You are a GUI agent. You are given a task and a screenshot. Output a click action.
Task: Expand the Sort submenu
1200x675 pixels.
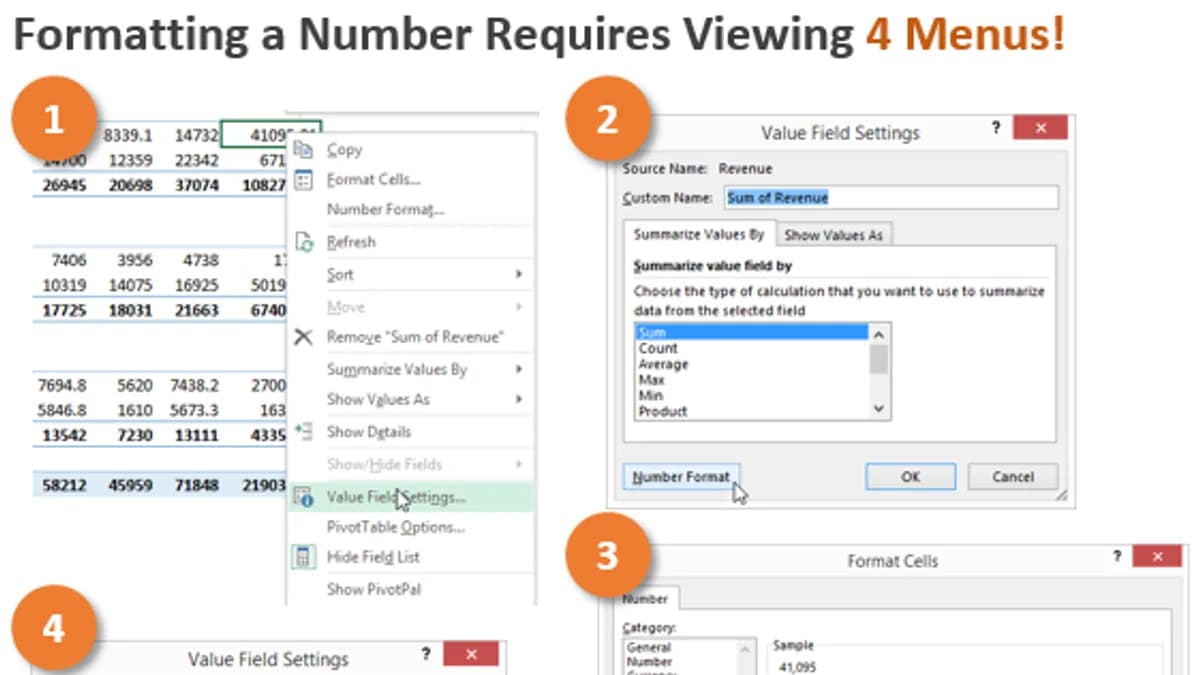click(x=518, y=274)
